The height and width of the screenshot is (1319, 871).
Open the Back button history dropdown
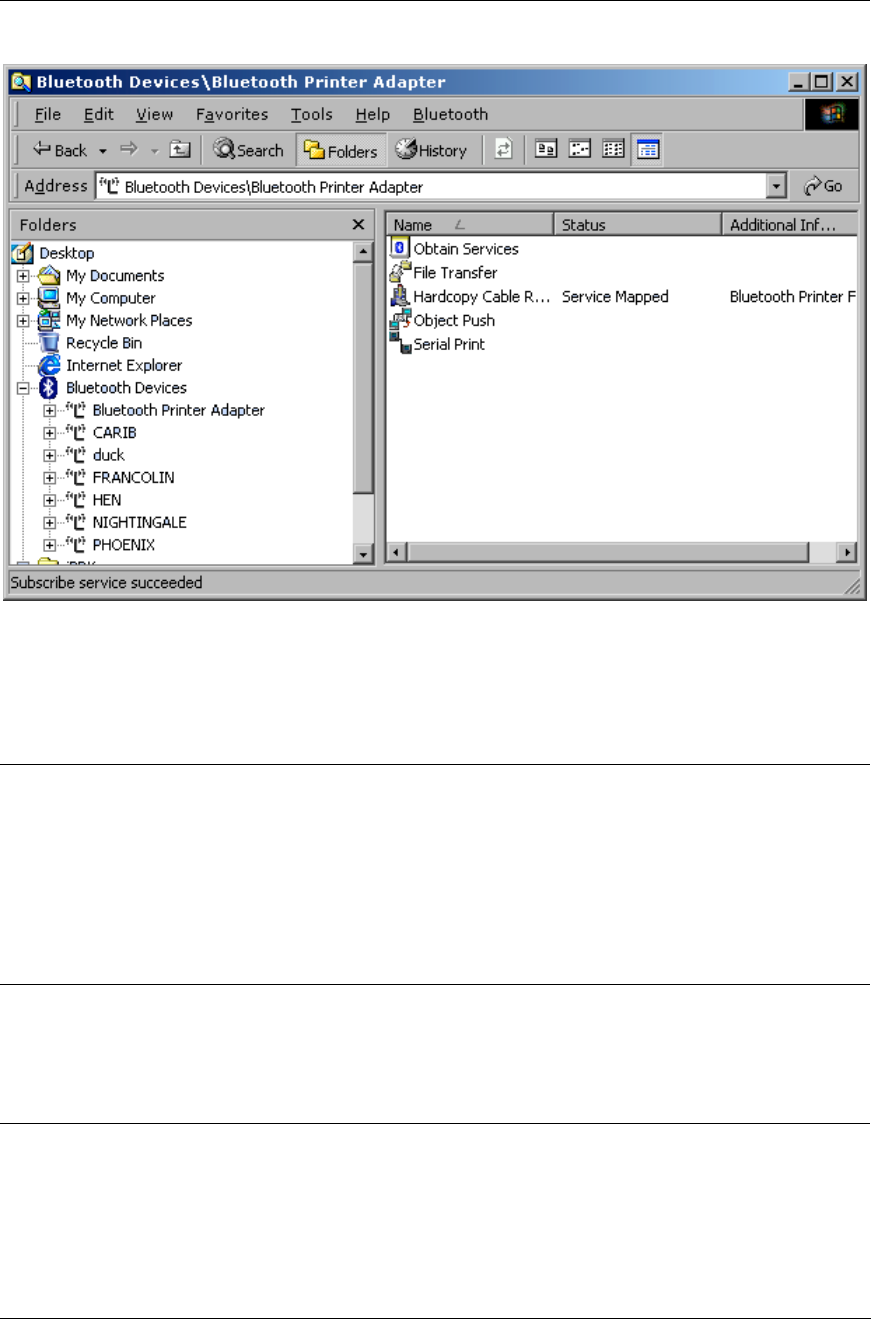point(103,150)
